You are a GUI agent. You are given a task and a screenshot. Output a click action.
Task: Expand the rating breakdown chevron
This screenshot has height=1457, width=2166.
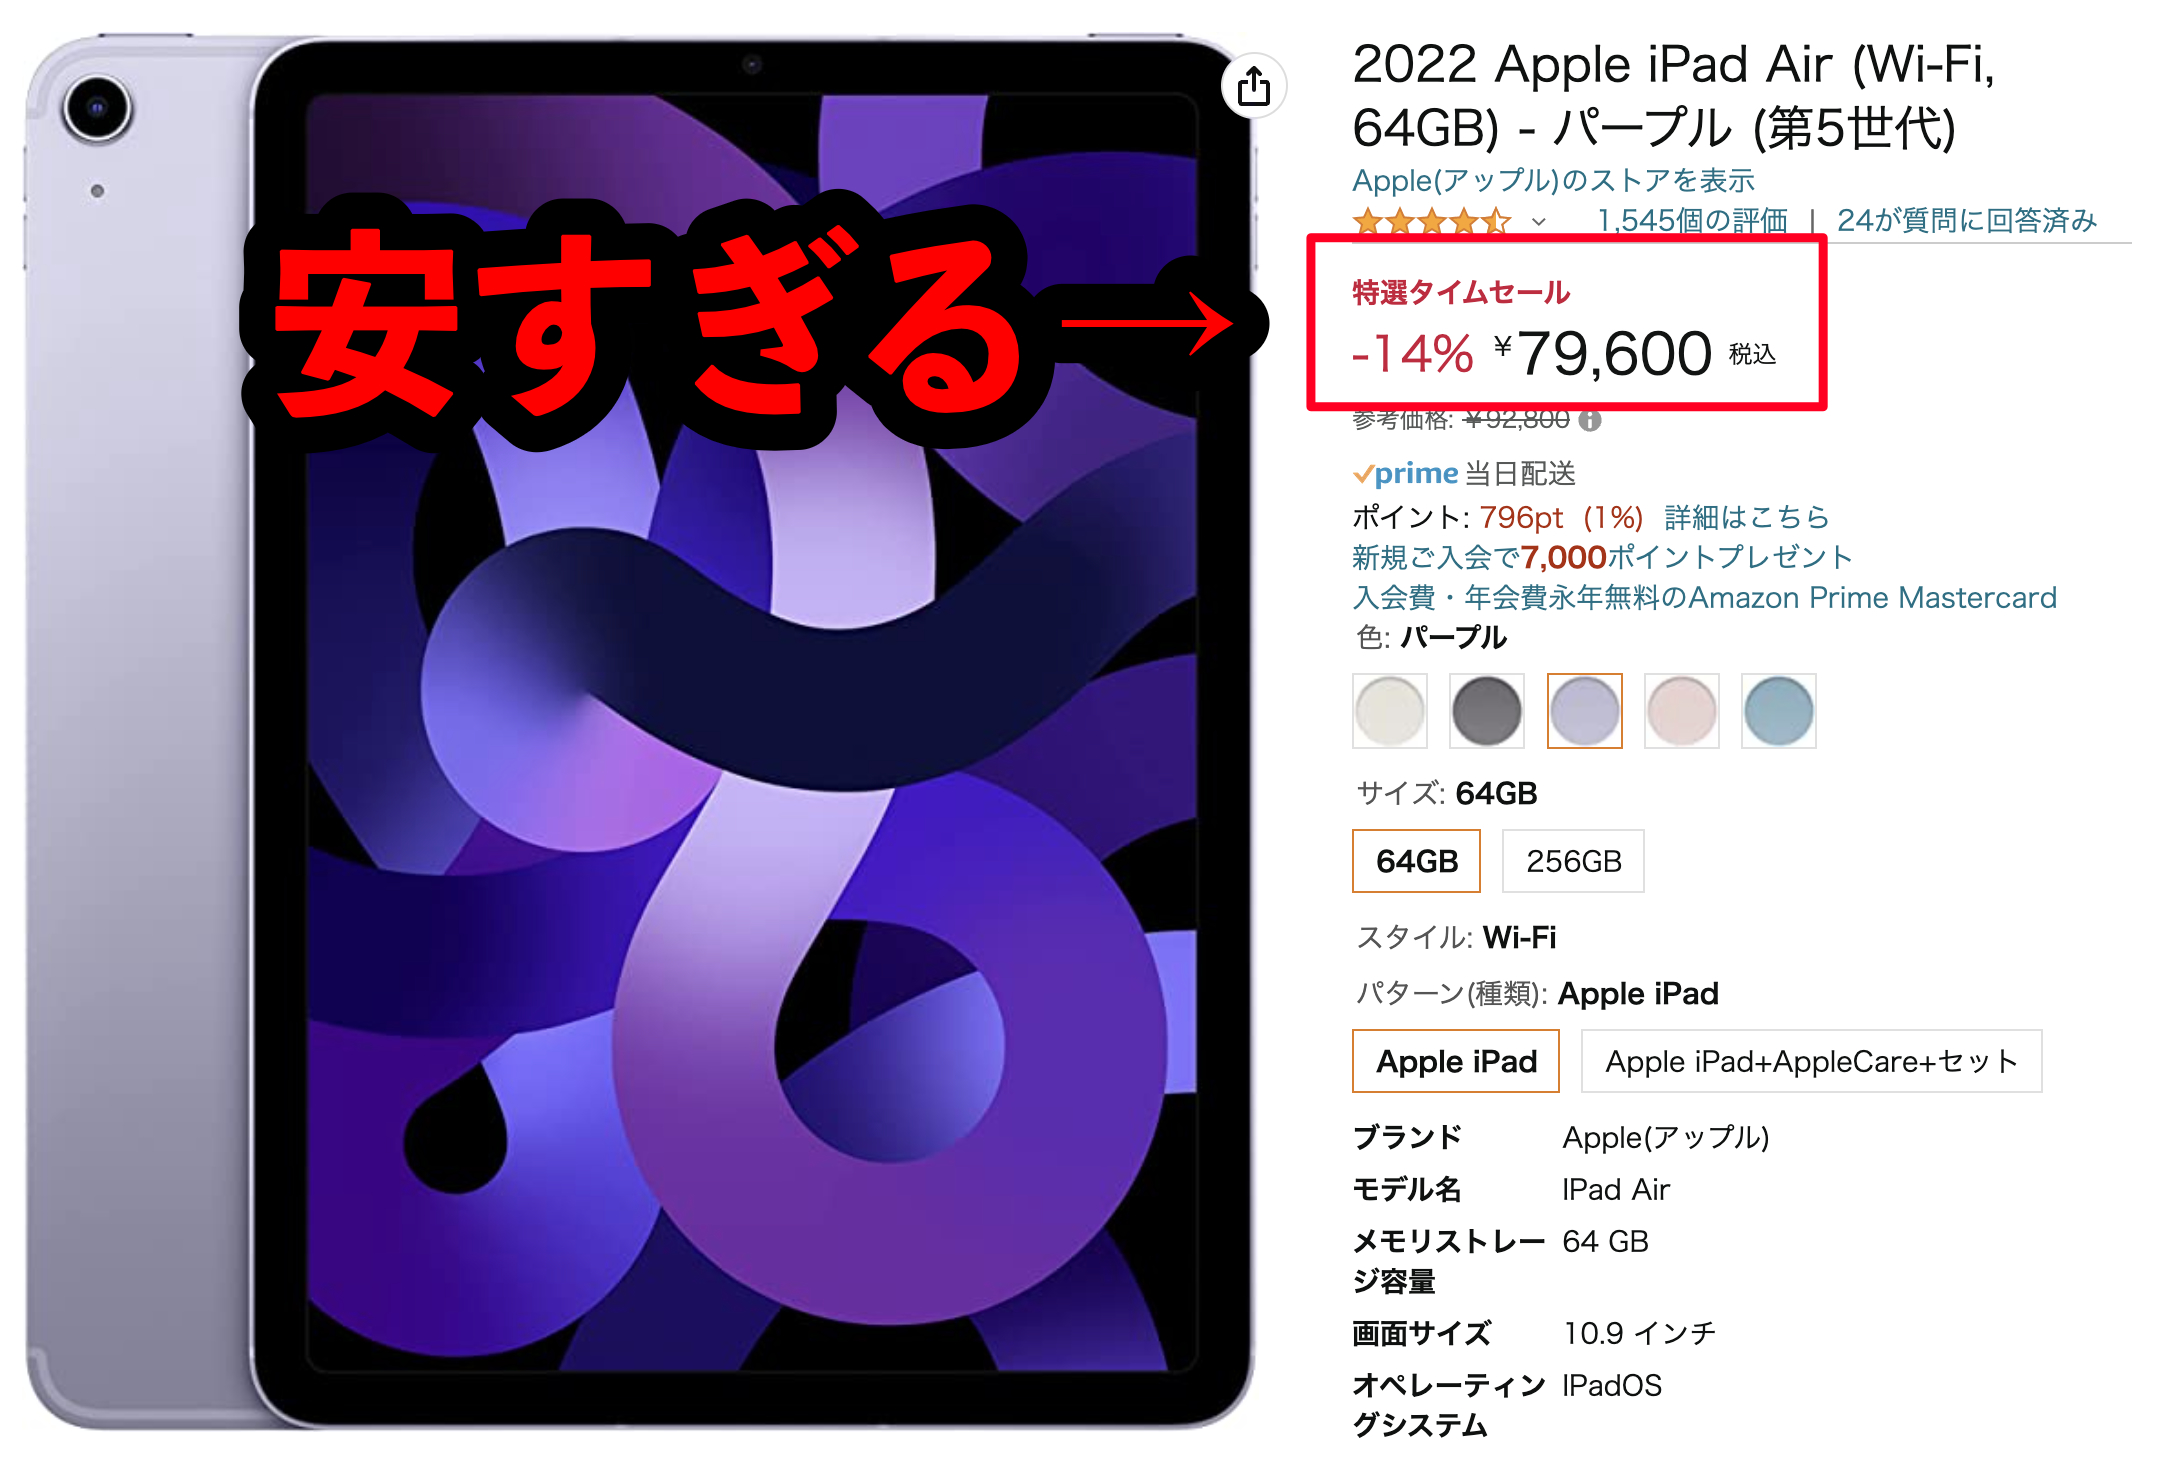[1539, 221]
